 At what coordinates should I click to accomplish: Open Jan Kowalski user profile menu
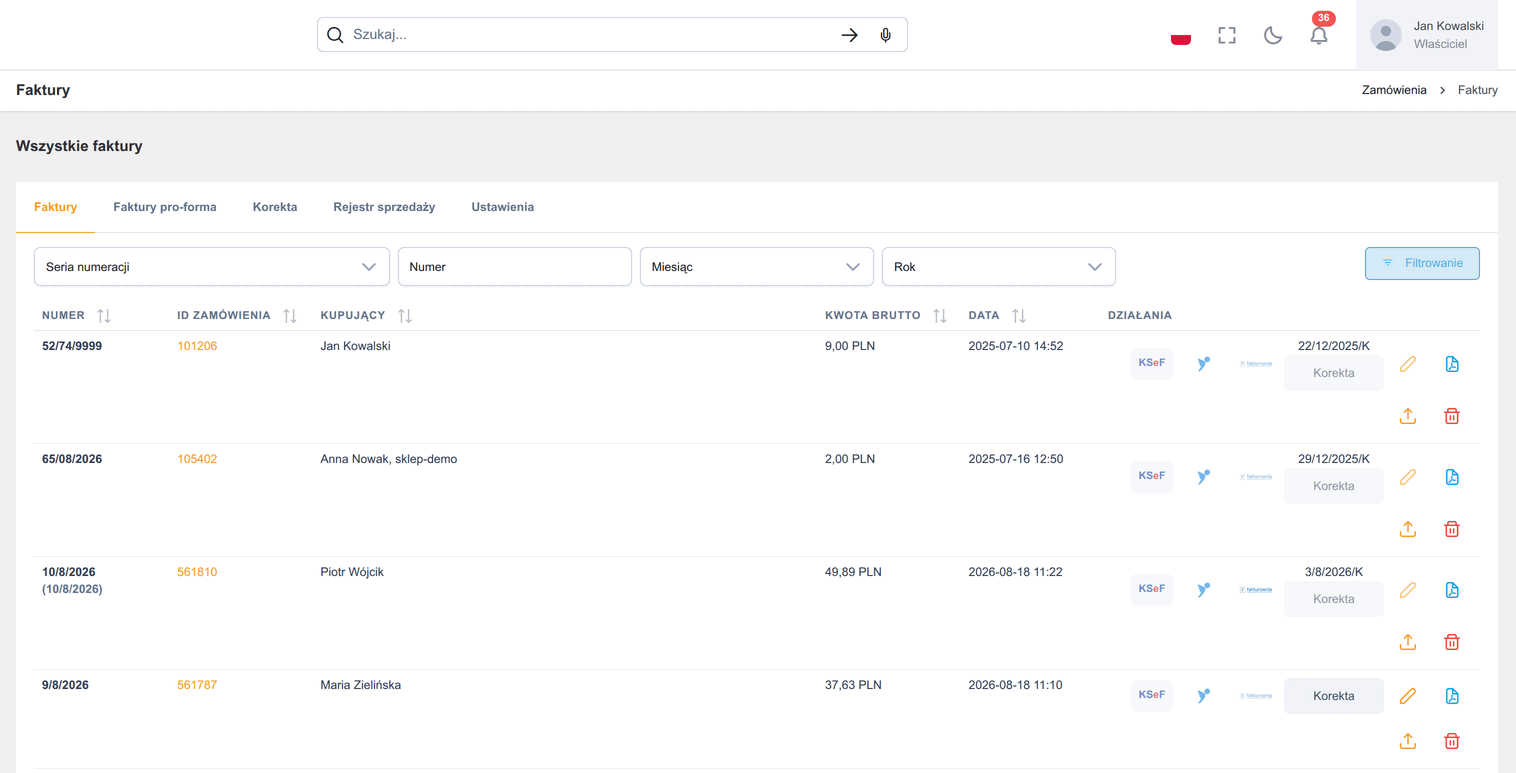(1427, 35)
